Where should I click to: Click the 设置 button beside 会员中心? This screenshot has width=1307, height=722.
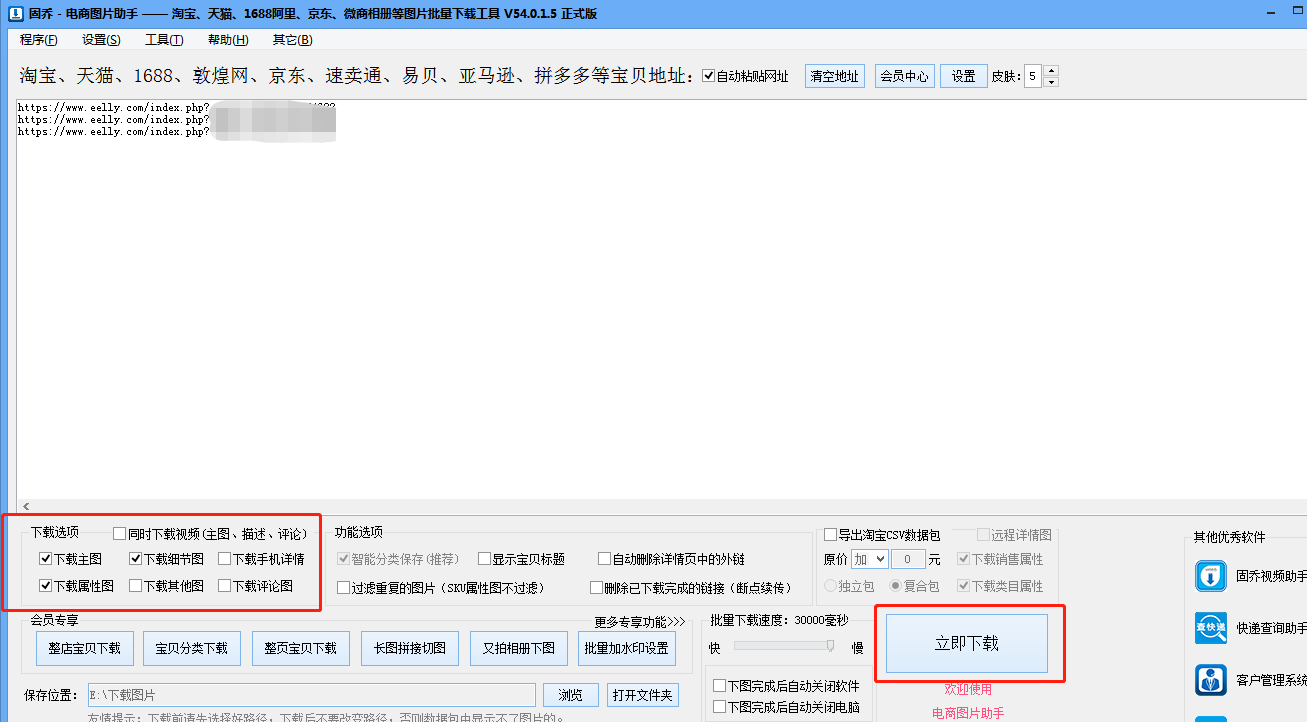(964, 76)
